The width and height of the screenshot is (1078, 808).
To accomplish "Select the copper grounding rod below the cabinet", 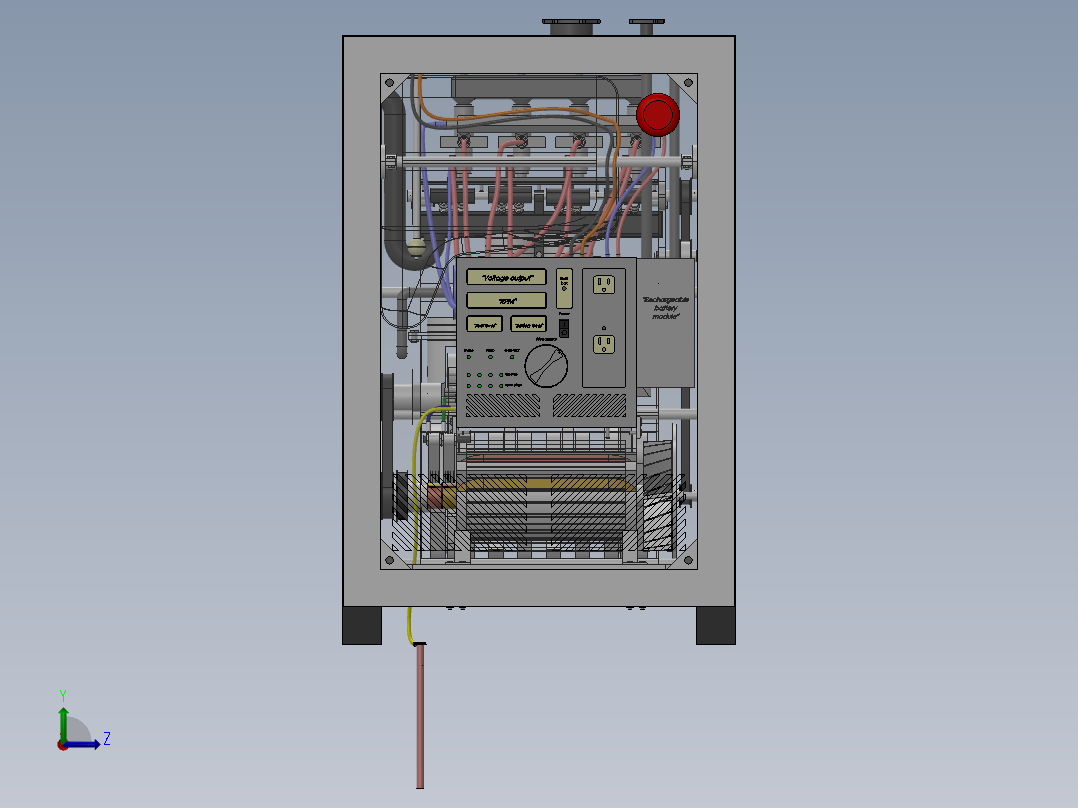I will click(x=420, y=716).
